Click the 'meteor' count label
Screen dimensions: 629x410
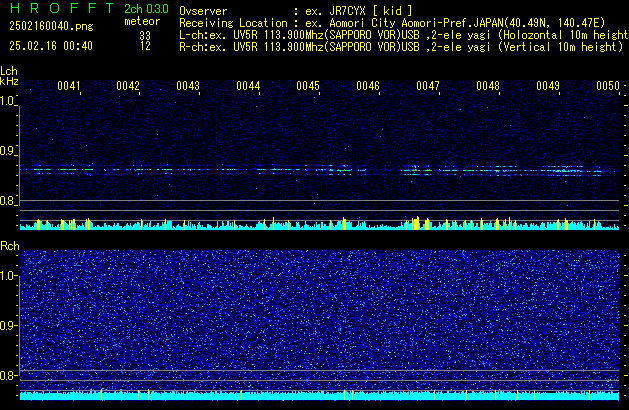coord(142,21)
